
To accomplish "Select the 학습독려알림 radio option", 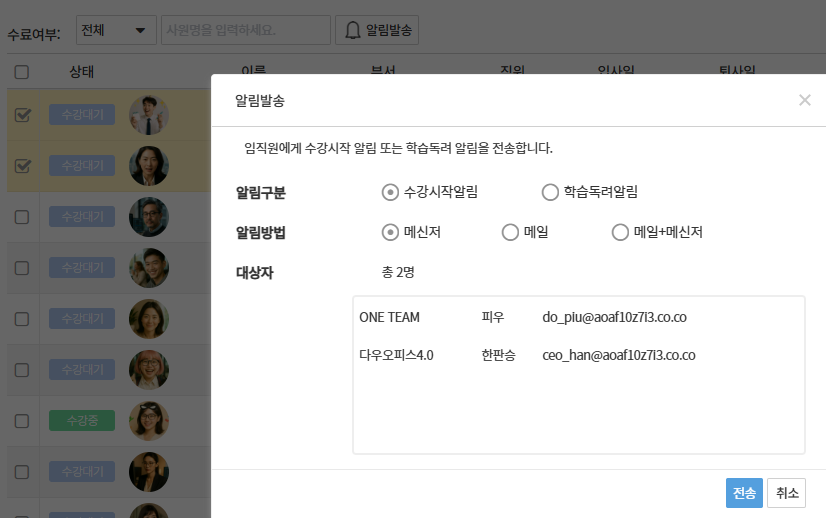I will pos(550,192).
